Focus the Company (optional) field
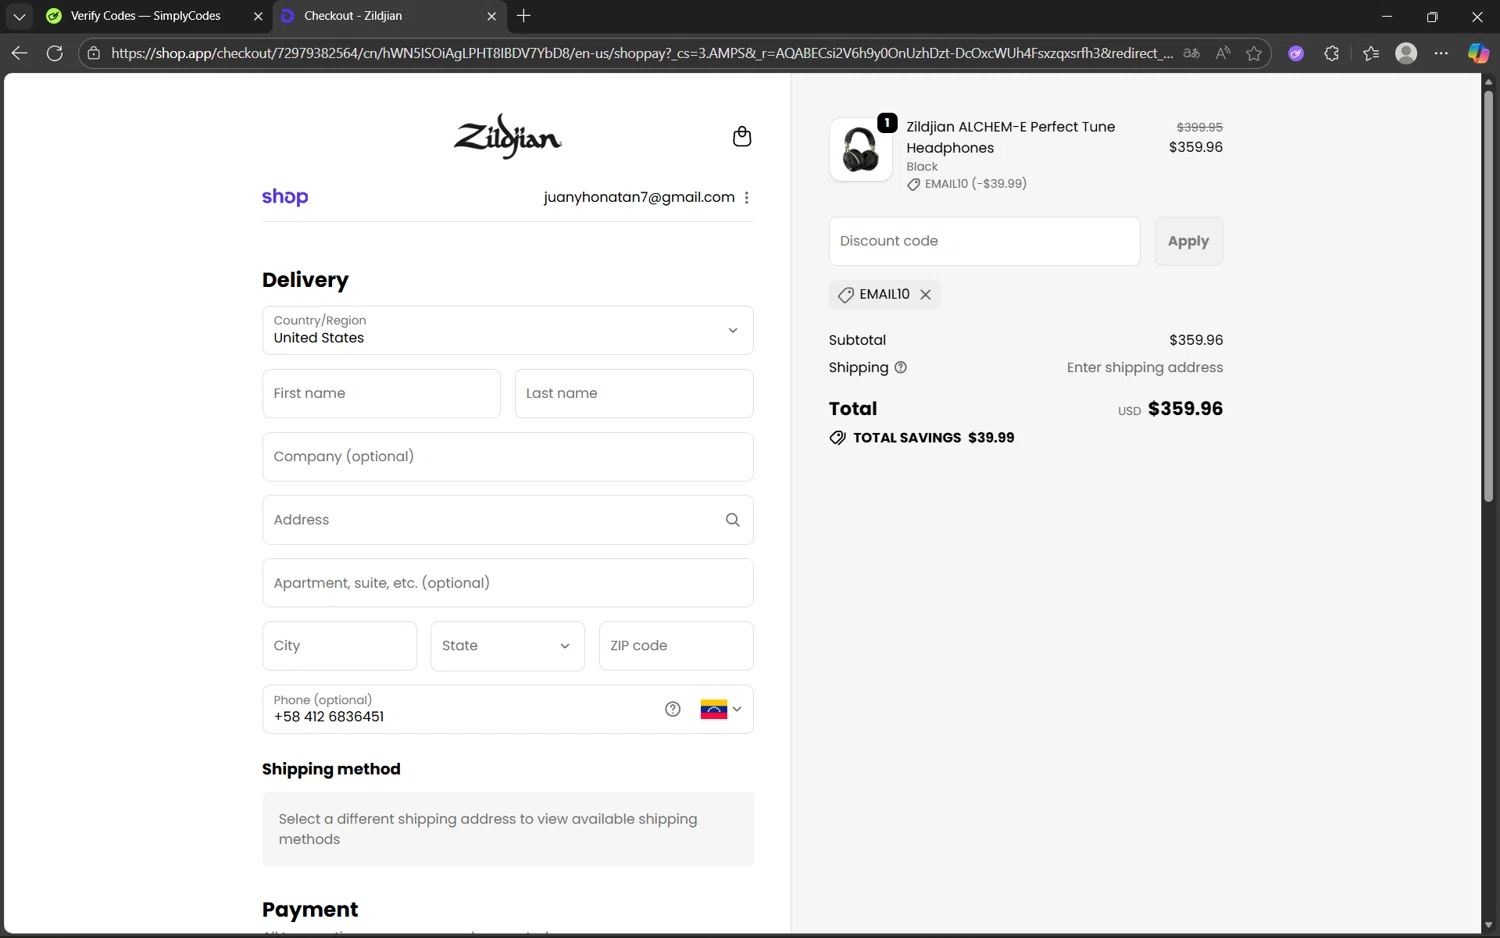This screenshot has height=938, width=1500. pyautogui.click(x=507, y=457)
